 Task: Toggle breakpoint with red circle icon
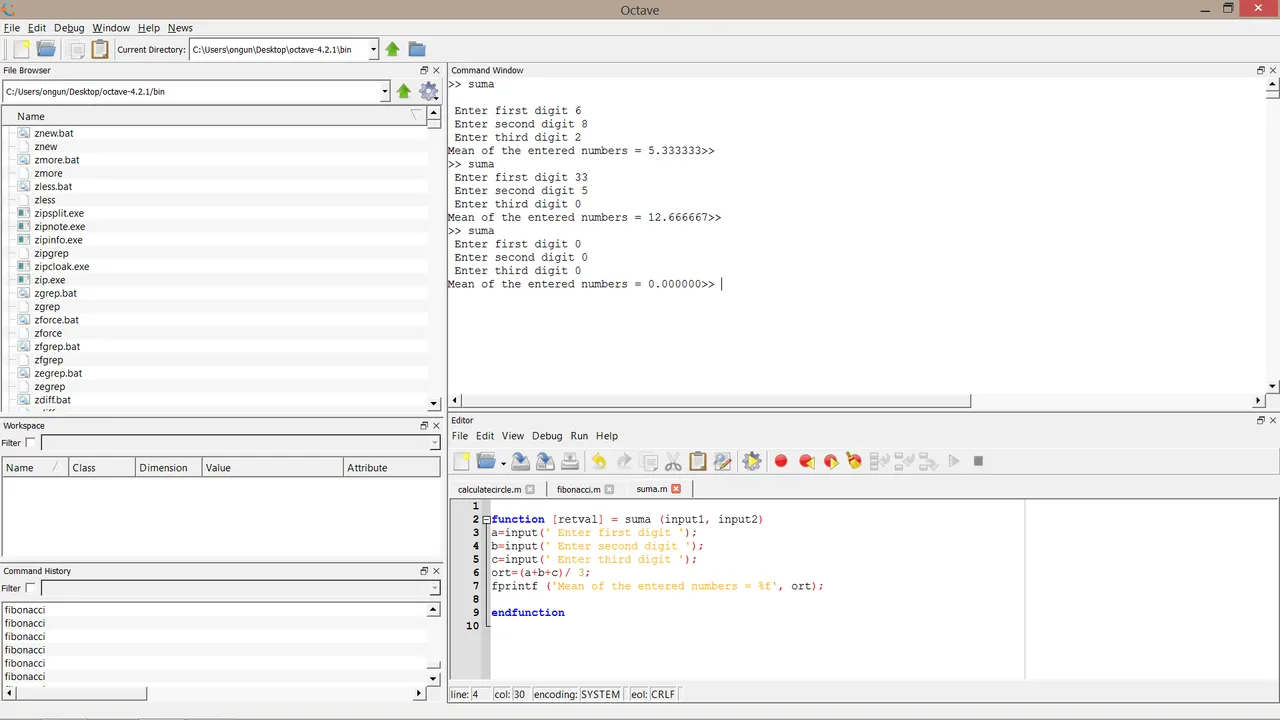tap(781, 461)
